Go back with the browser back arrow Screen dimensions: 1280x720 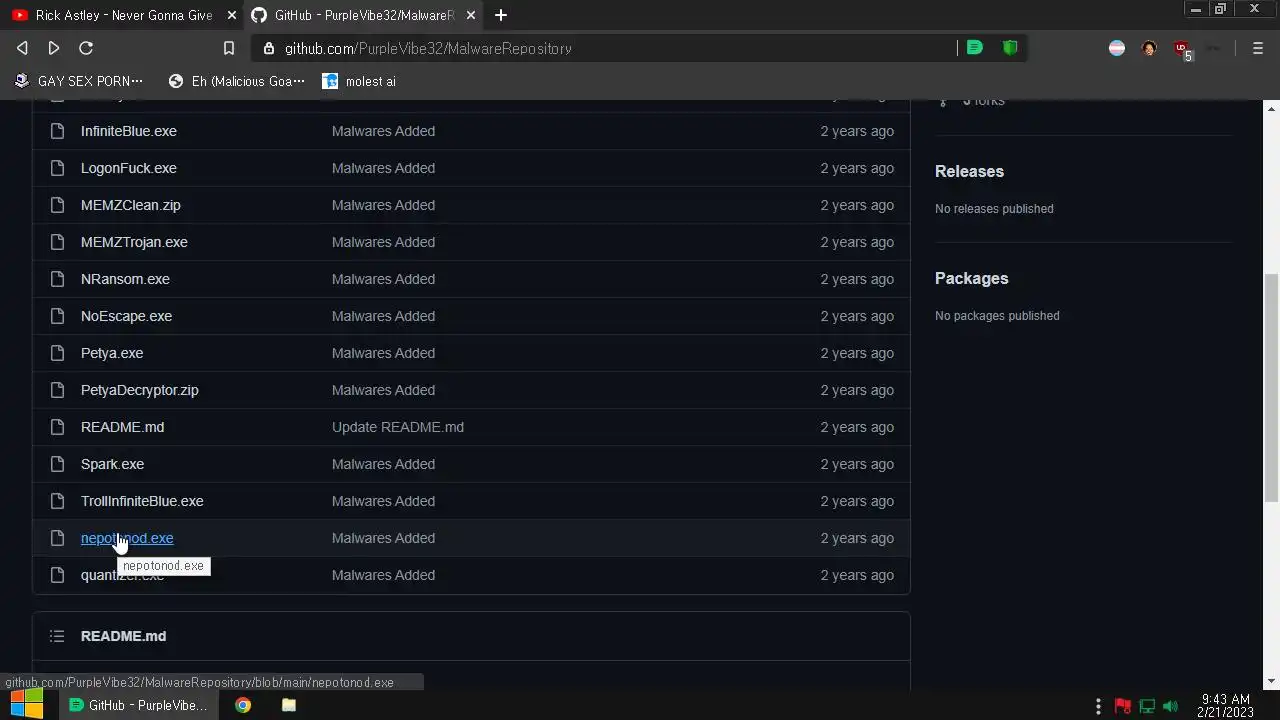click(x=22, y=48)
